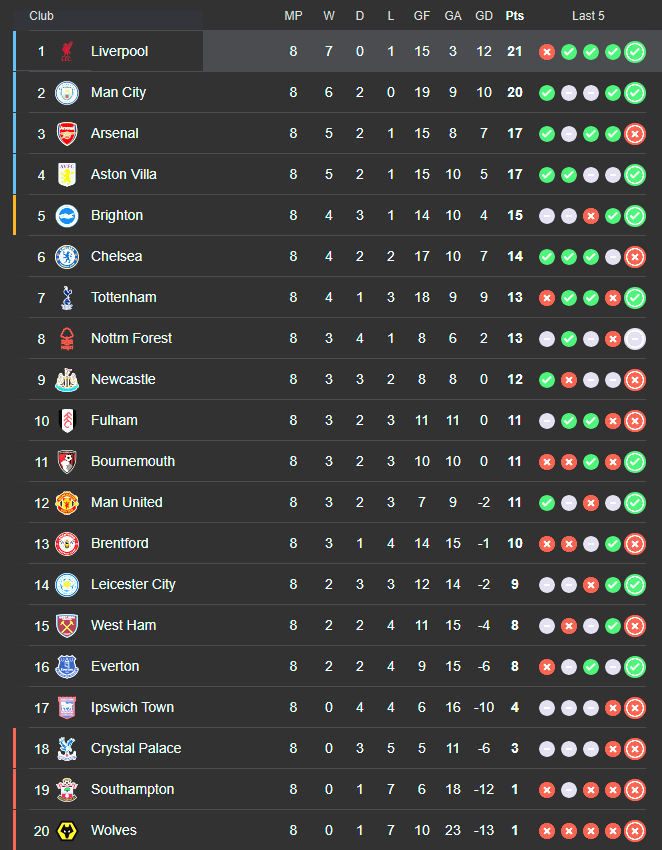Click the Crystal Palace eagle crest

click(67, 749)
